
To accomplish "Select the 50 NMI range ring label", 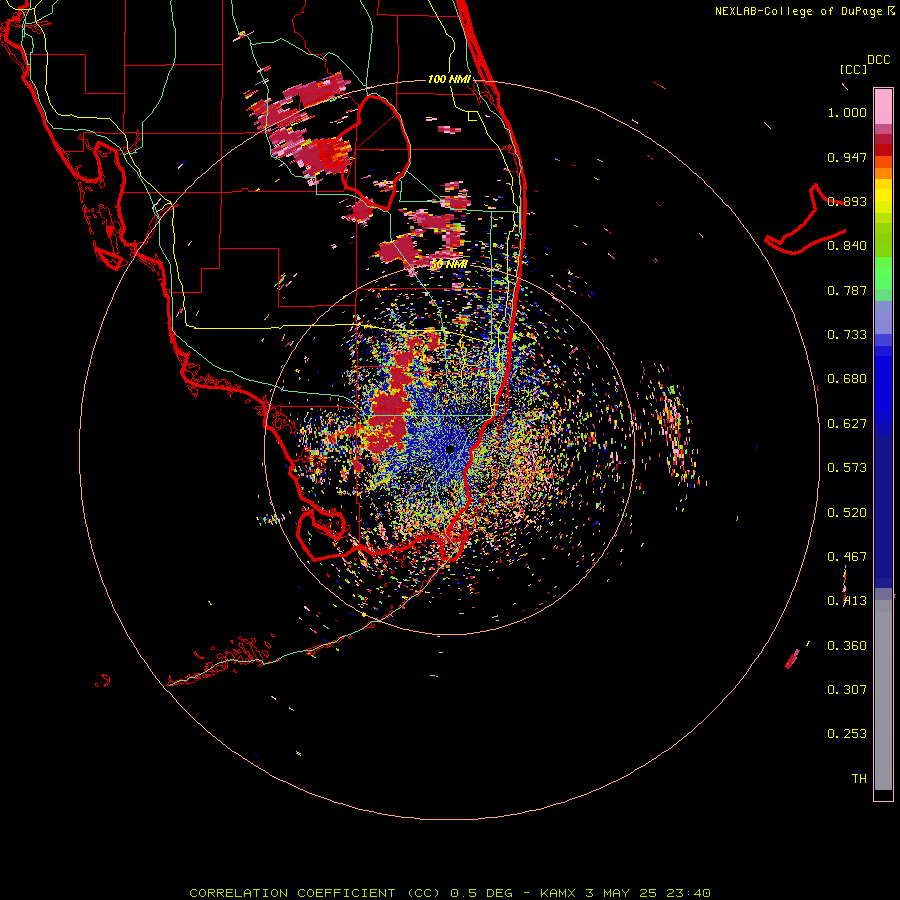I will pyautogui.click(x=449, y=265).
